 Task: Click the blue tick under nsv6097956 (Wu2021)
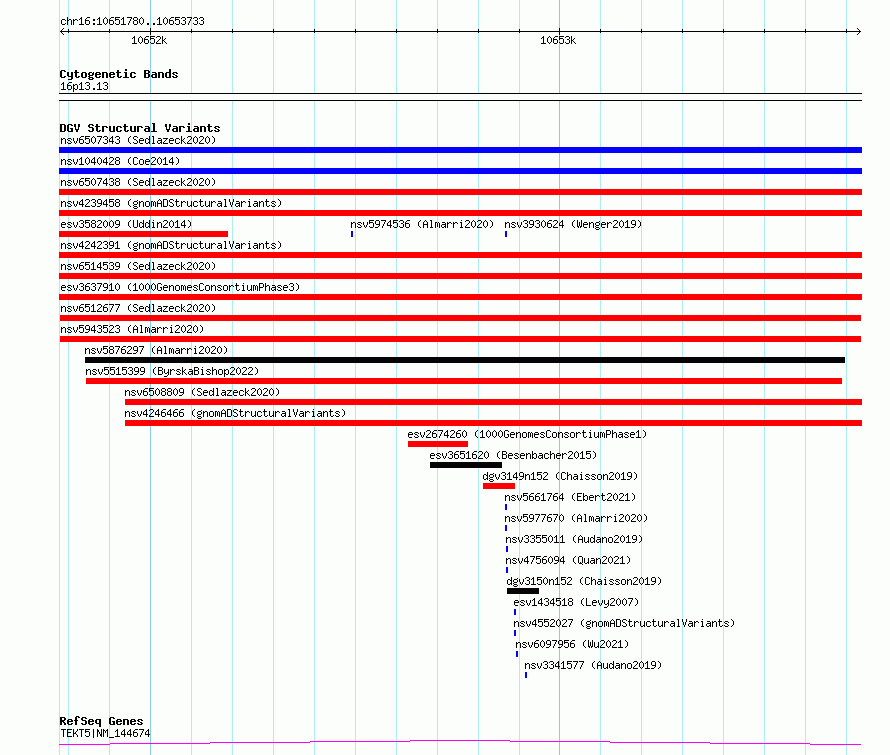coord(517,654)
